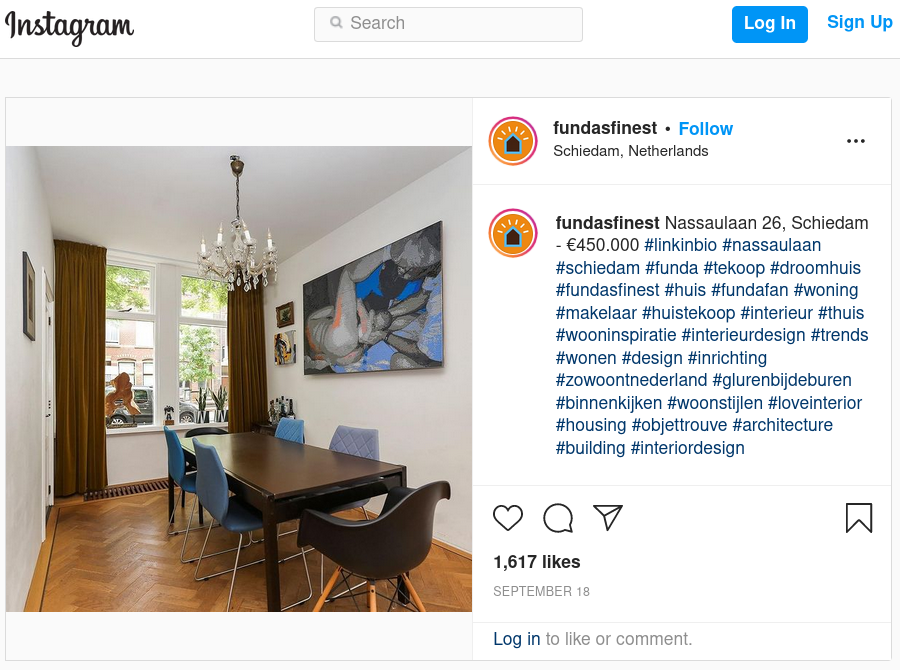Save post with the bookmark icon
This screenshot has height=670, width=900.
[859, 518]
